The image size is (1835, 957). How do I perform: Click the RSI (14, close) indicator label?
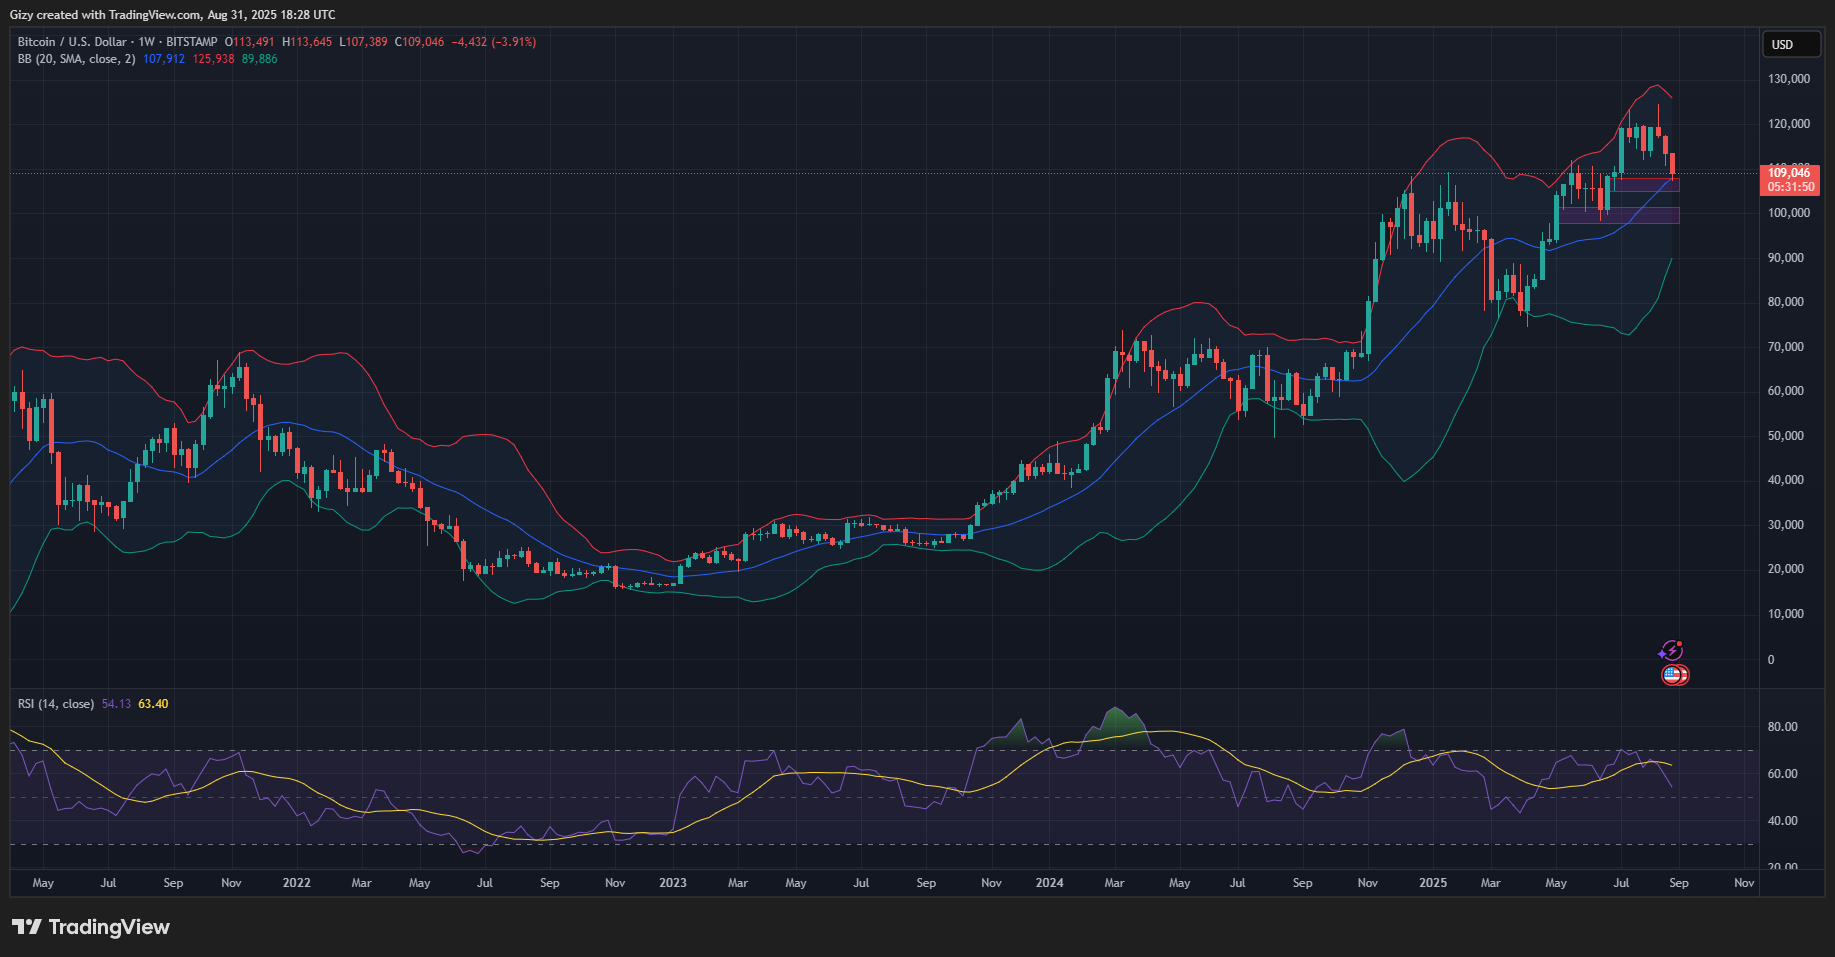56,704
